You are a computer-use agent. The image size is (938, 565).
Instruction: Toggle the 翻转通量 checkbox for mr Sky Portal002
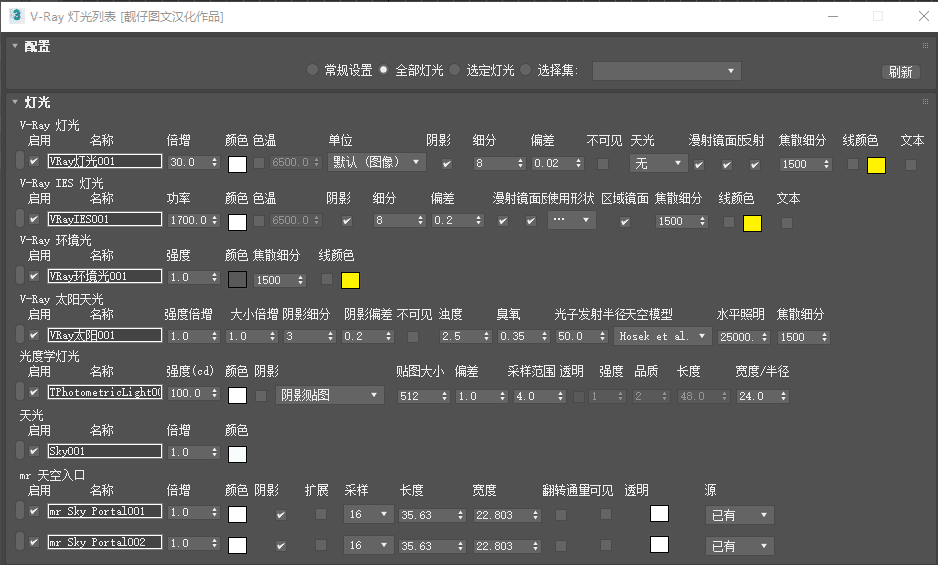pos(561,545)
